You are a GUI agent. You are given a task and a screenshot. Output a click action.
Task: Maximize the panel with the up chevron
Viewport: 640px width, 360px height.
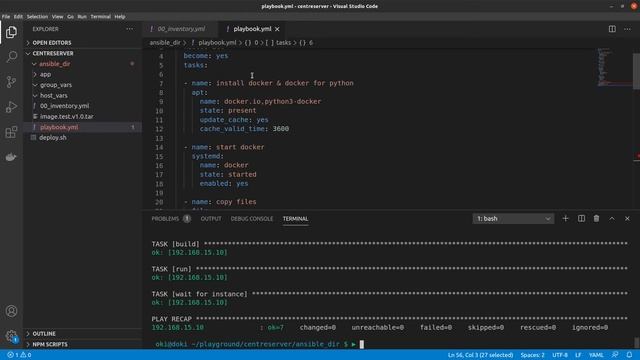tap(612, 219)
